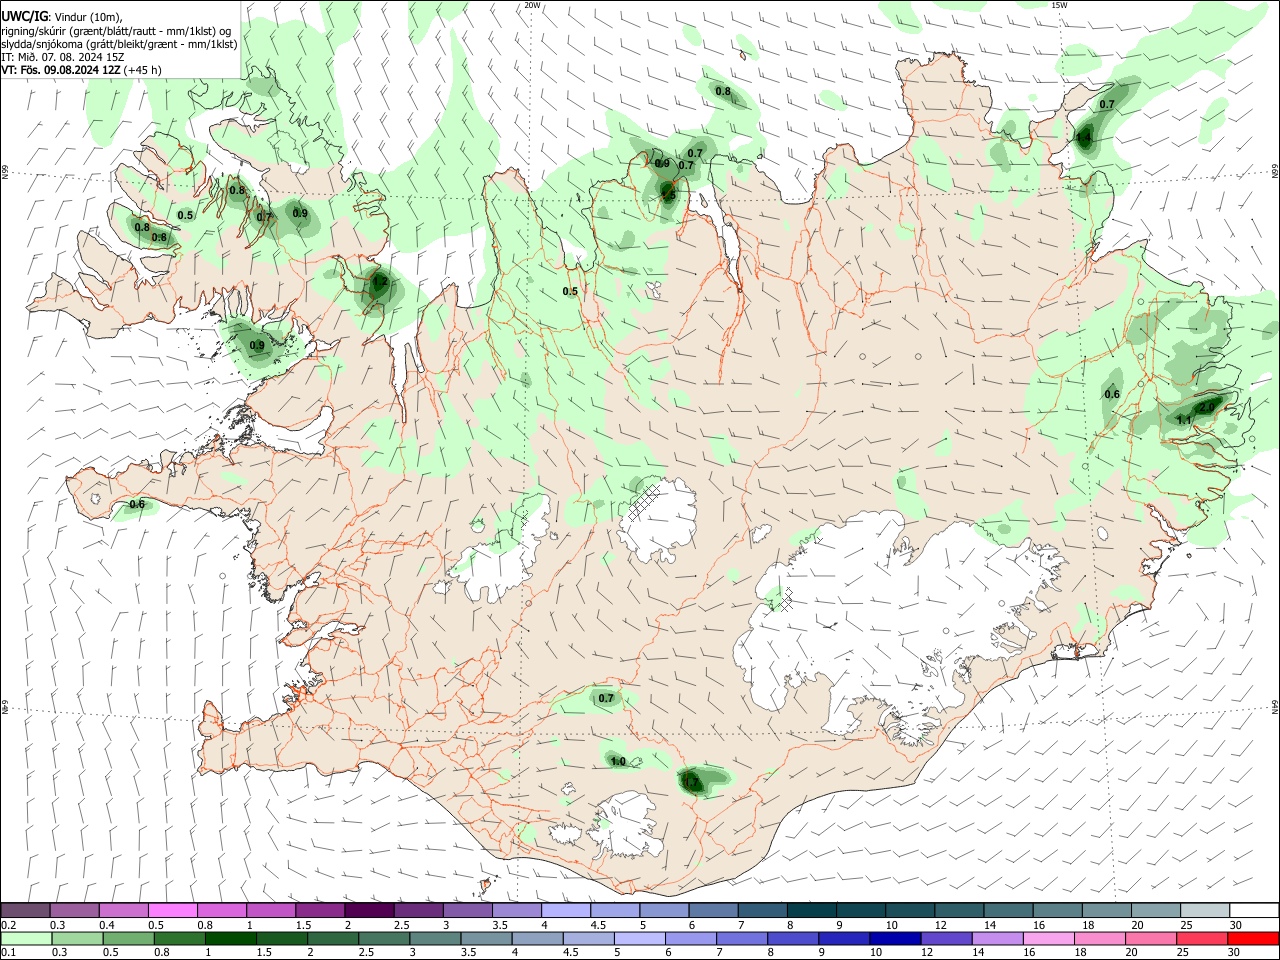The image size is (1280, 960).
Task: Select the 0.6 value inland in East Iceland
Action: pyautogui.click(x=1112, y=394)
